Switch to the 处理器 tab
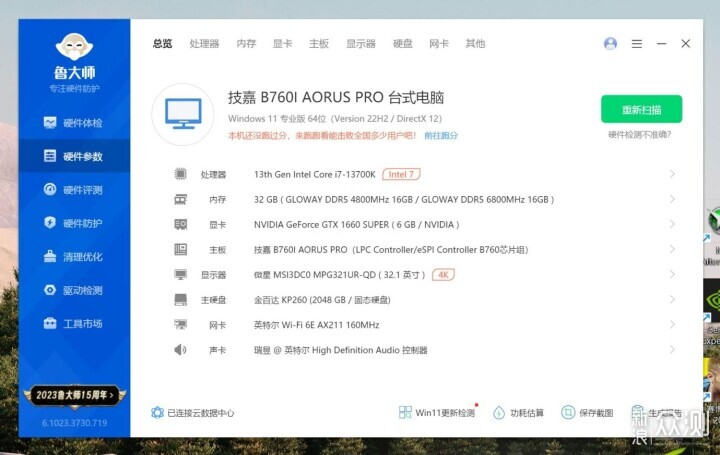 point(204,44)
